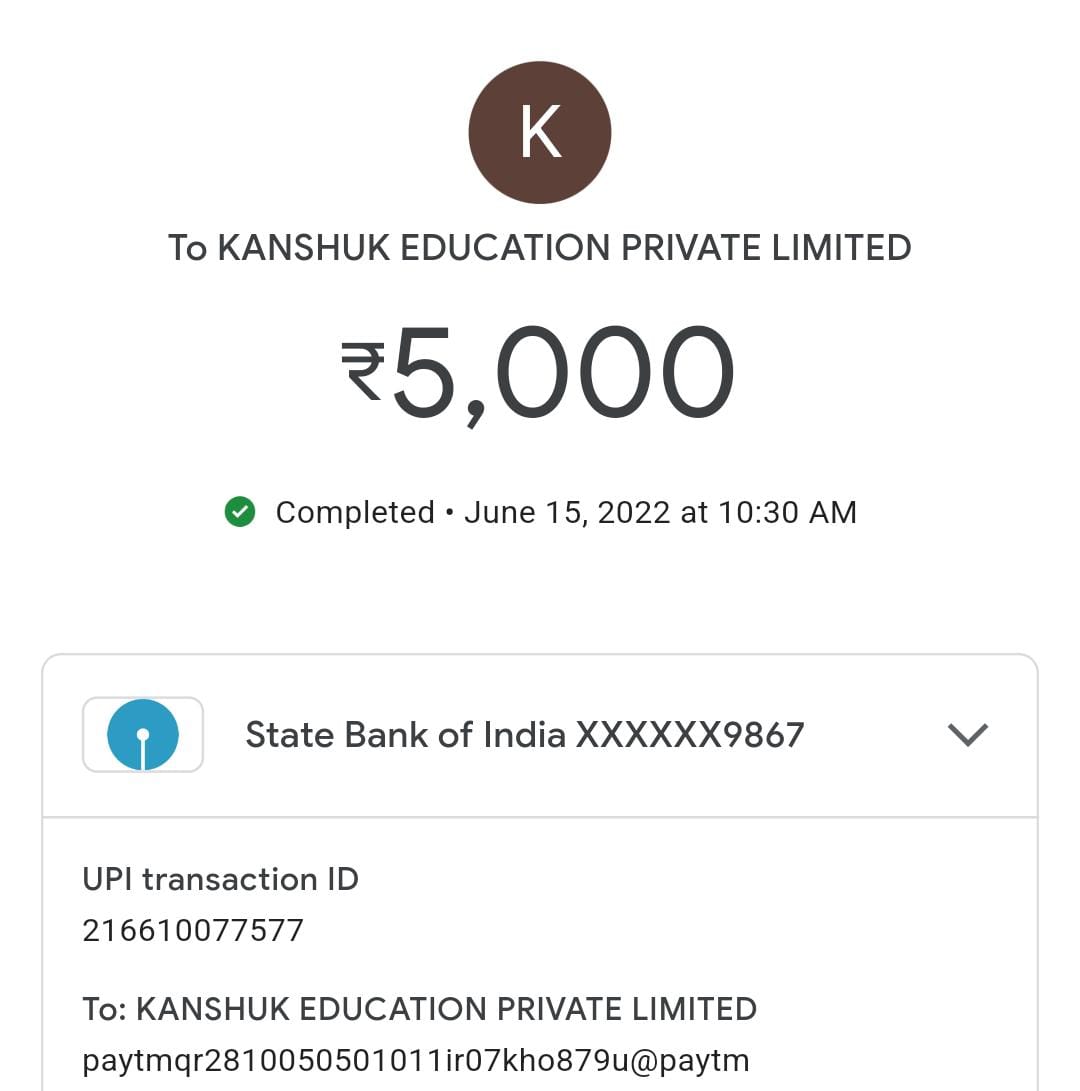Click the UPI transaction ID label
Image resolution: width=1080 pixels, height=1091 pixels.
[x=220, y=879]
